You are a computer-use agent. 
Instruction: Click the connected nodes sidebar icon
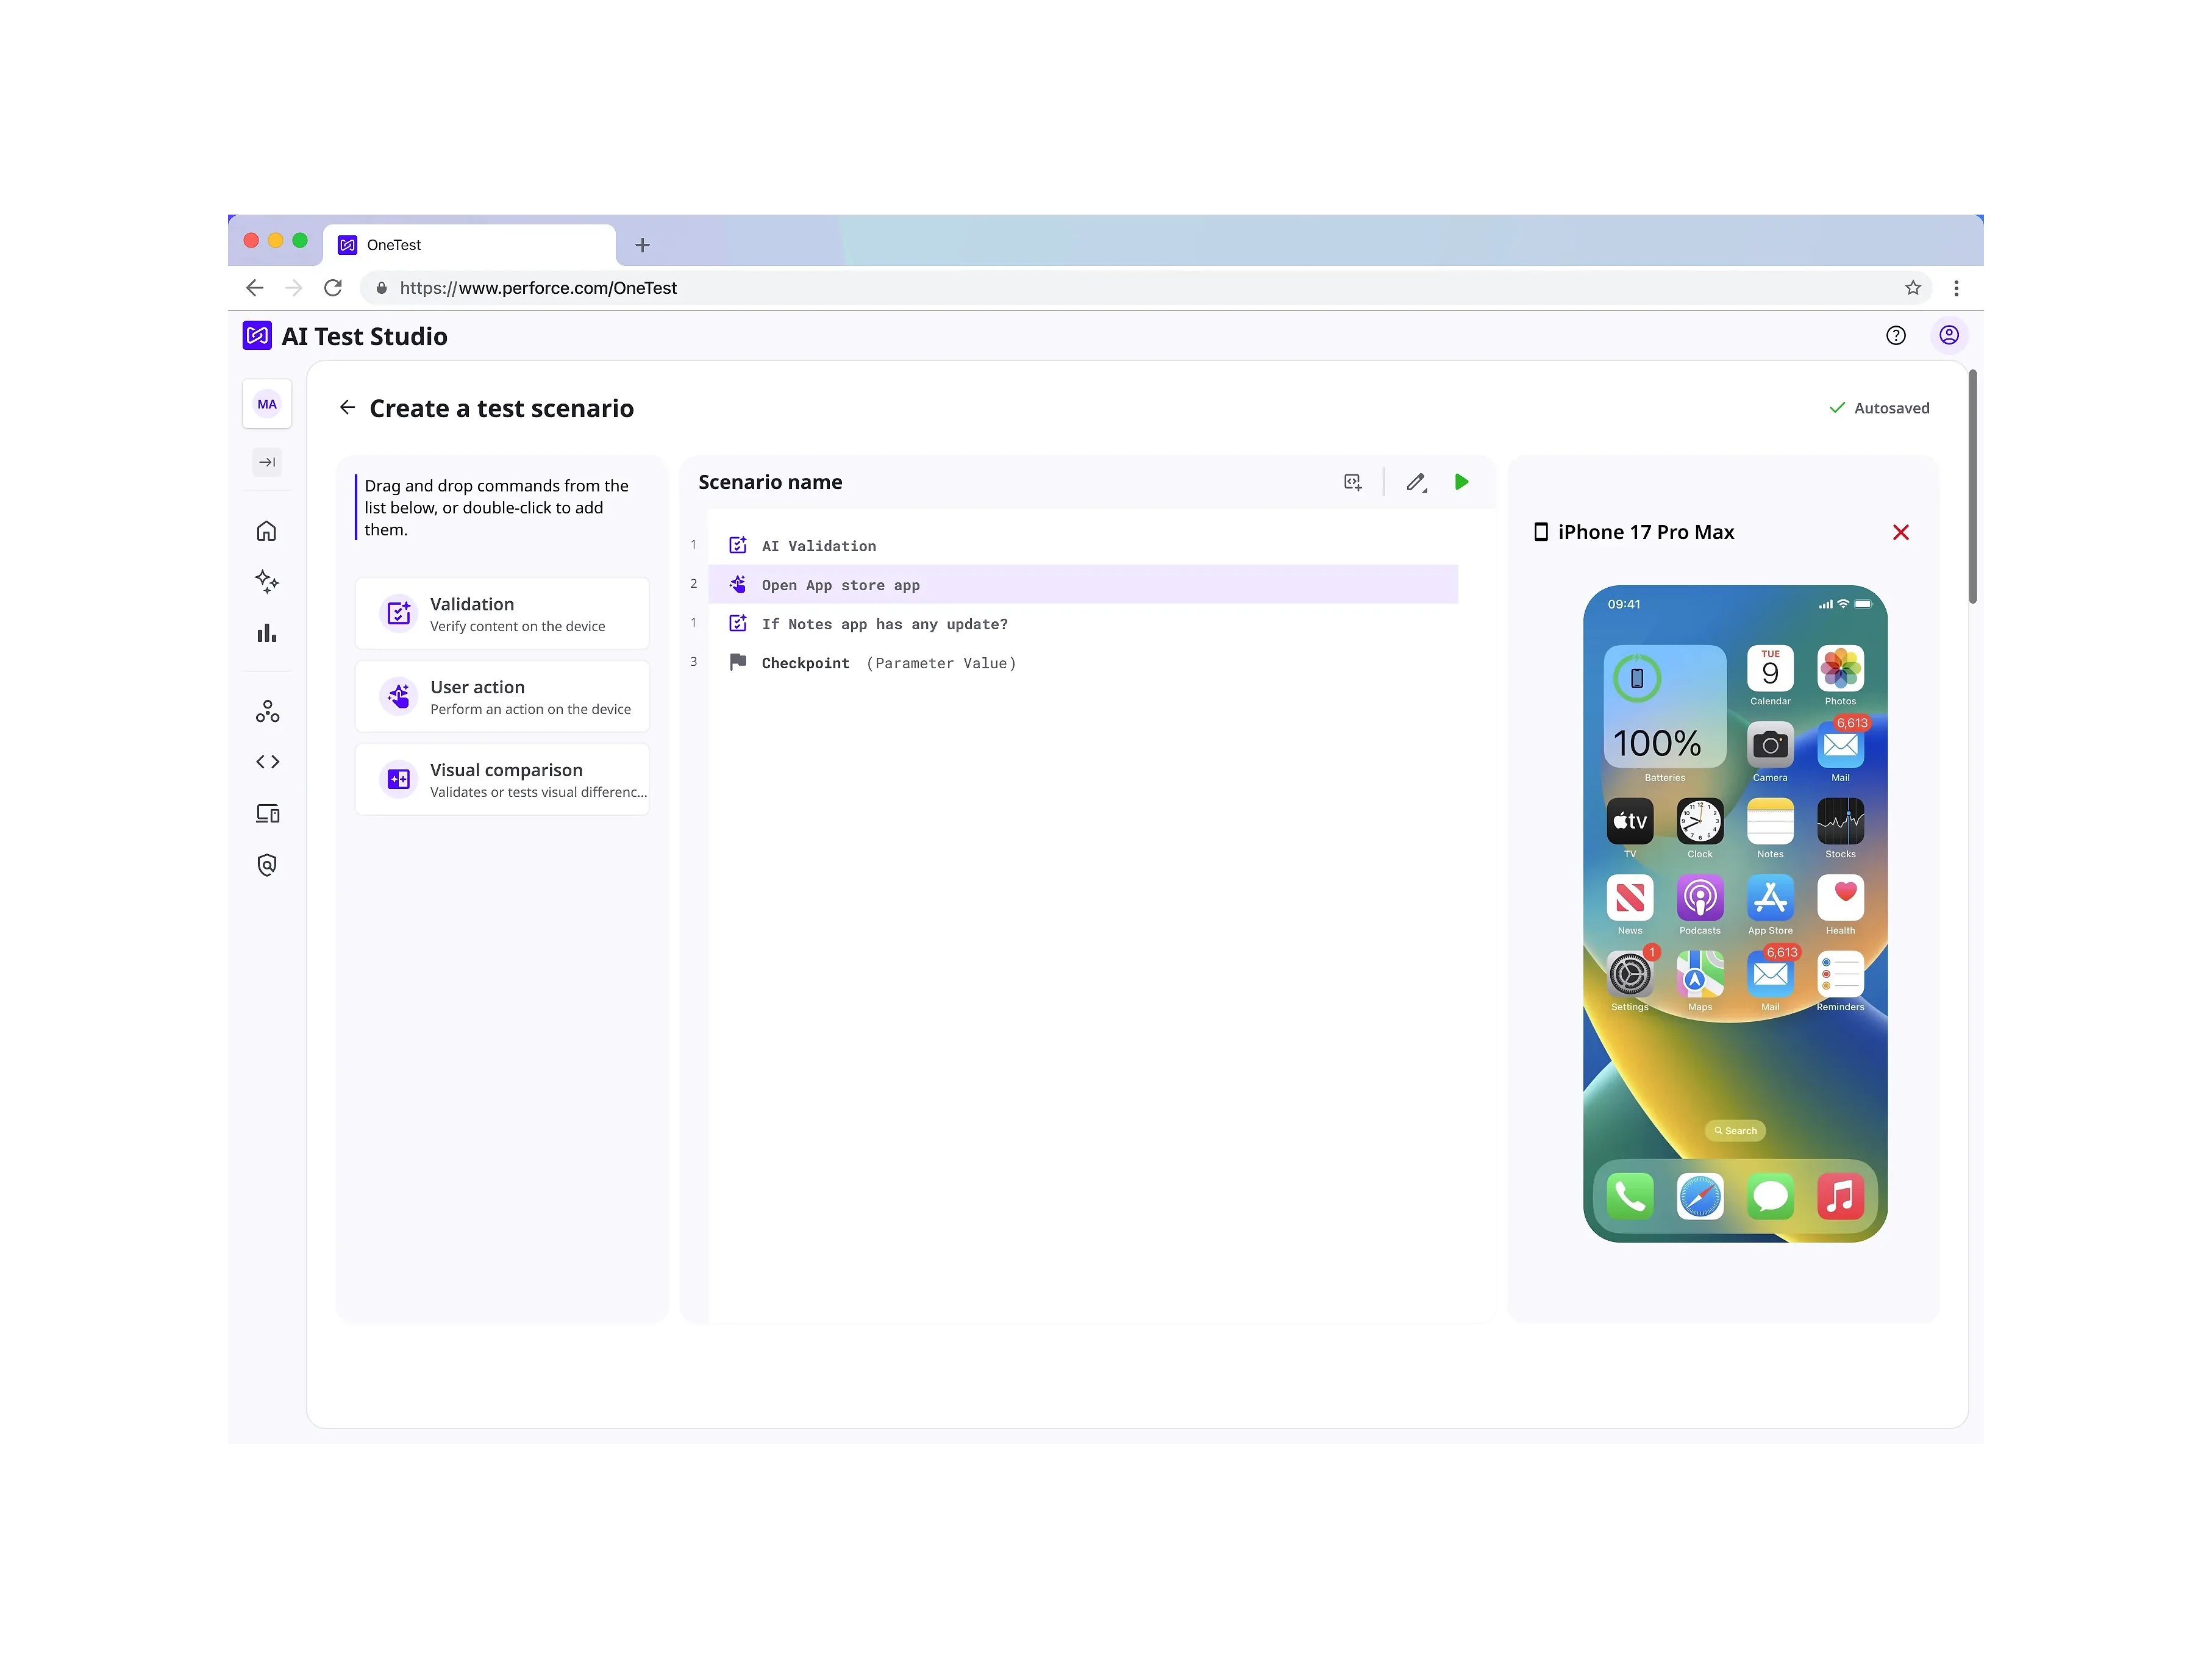pyautogui.click(x=267, y=711)
